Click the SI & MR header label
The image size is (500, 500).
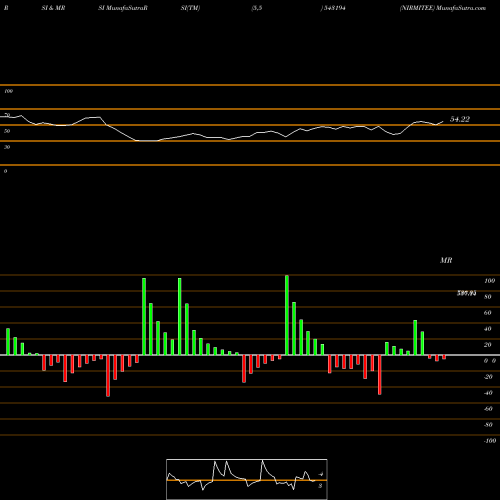53,8
